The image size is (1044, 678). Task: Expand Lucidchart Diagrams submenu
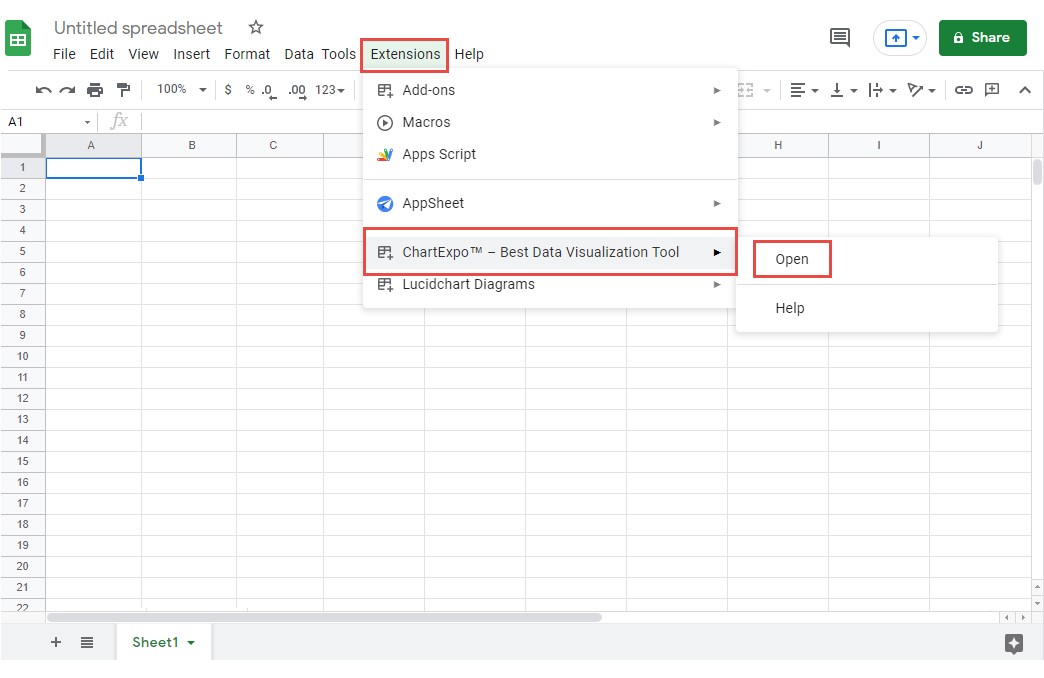click(550, 284)
